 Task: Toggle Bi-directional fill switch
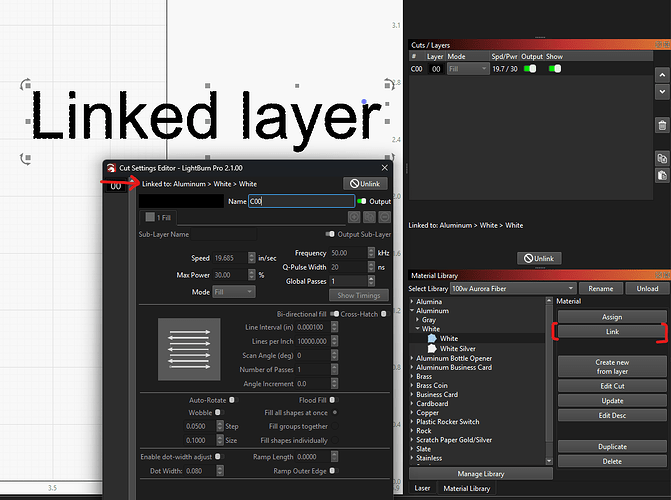pos(335,314)
